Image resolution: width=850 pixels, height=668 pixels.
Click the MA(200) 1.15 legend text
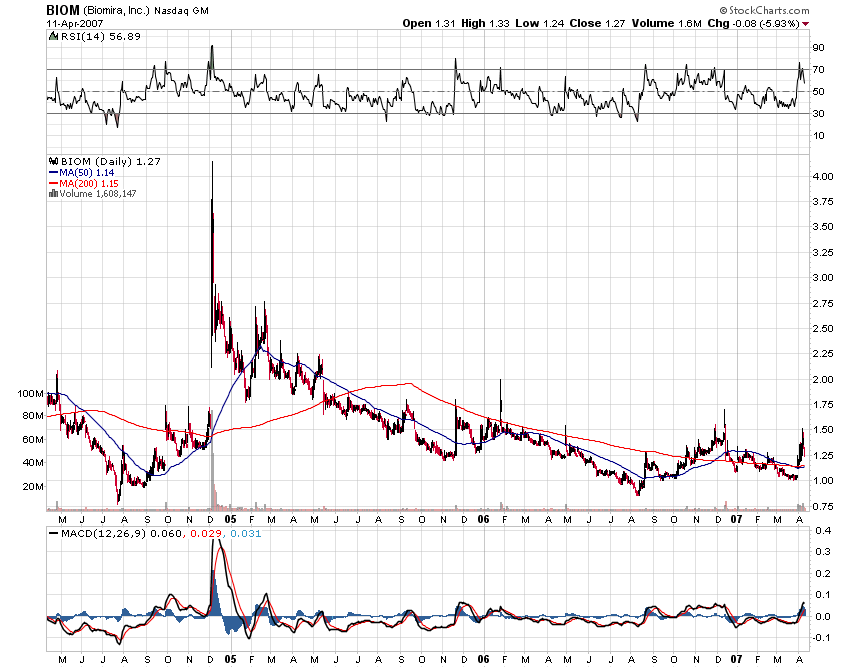pos(89,183)
